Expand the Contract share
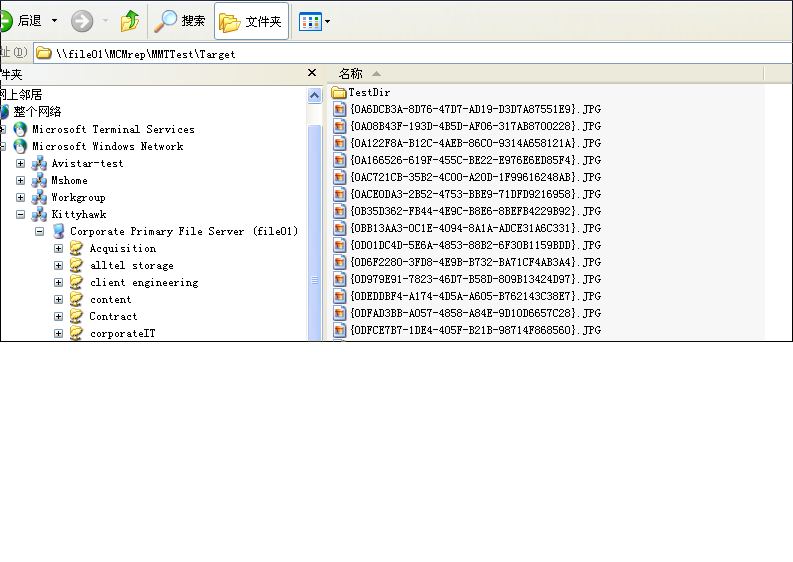The height and width of the screenshot is (562, 793). pyautogui.click(x=59, y=317)
